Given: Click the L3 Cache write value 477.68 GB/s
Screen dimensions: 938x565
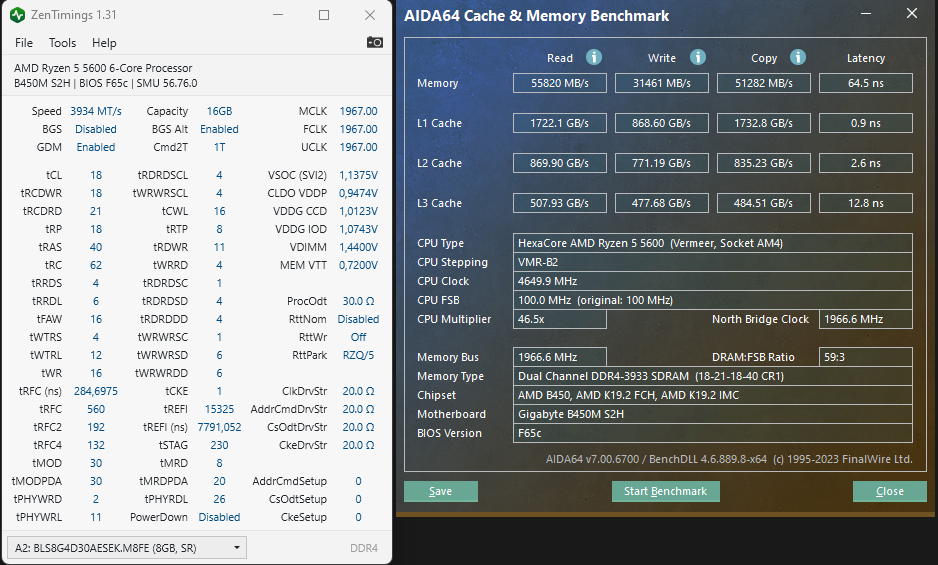Looking at the screenshot, I should pyautogui.click(x=662, y=203).
